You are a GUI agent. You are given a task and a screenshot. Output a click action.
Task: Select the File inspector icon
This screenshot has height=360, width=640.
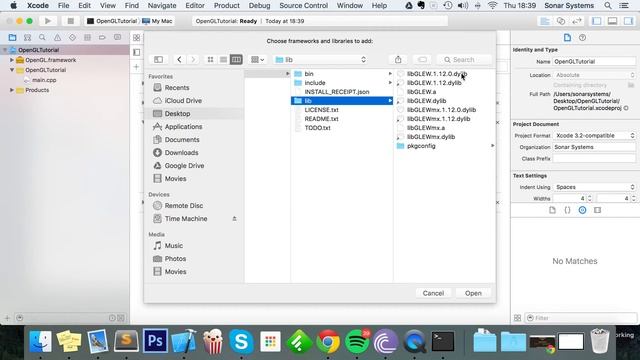click(x=567, y=38)
